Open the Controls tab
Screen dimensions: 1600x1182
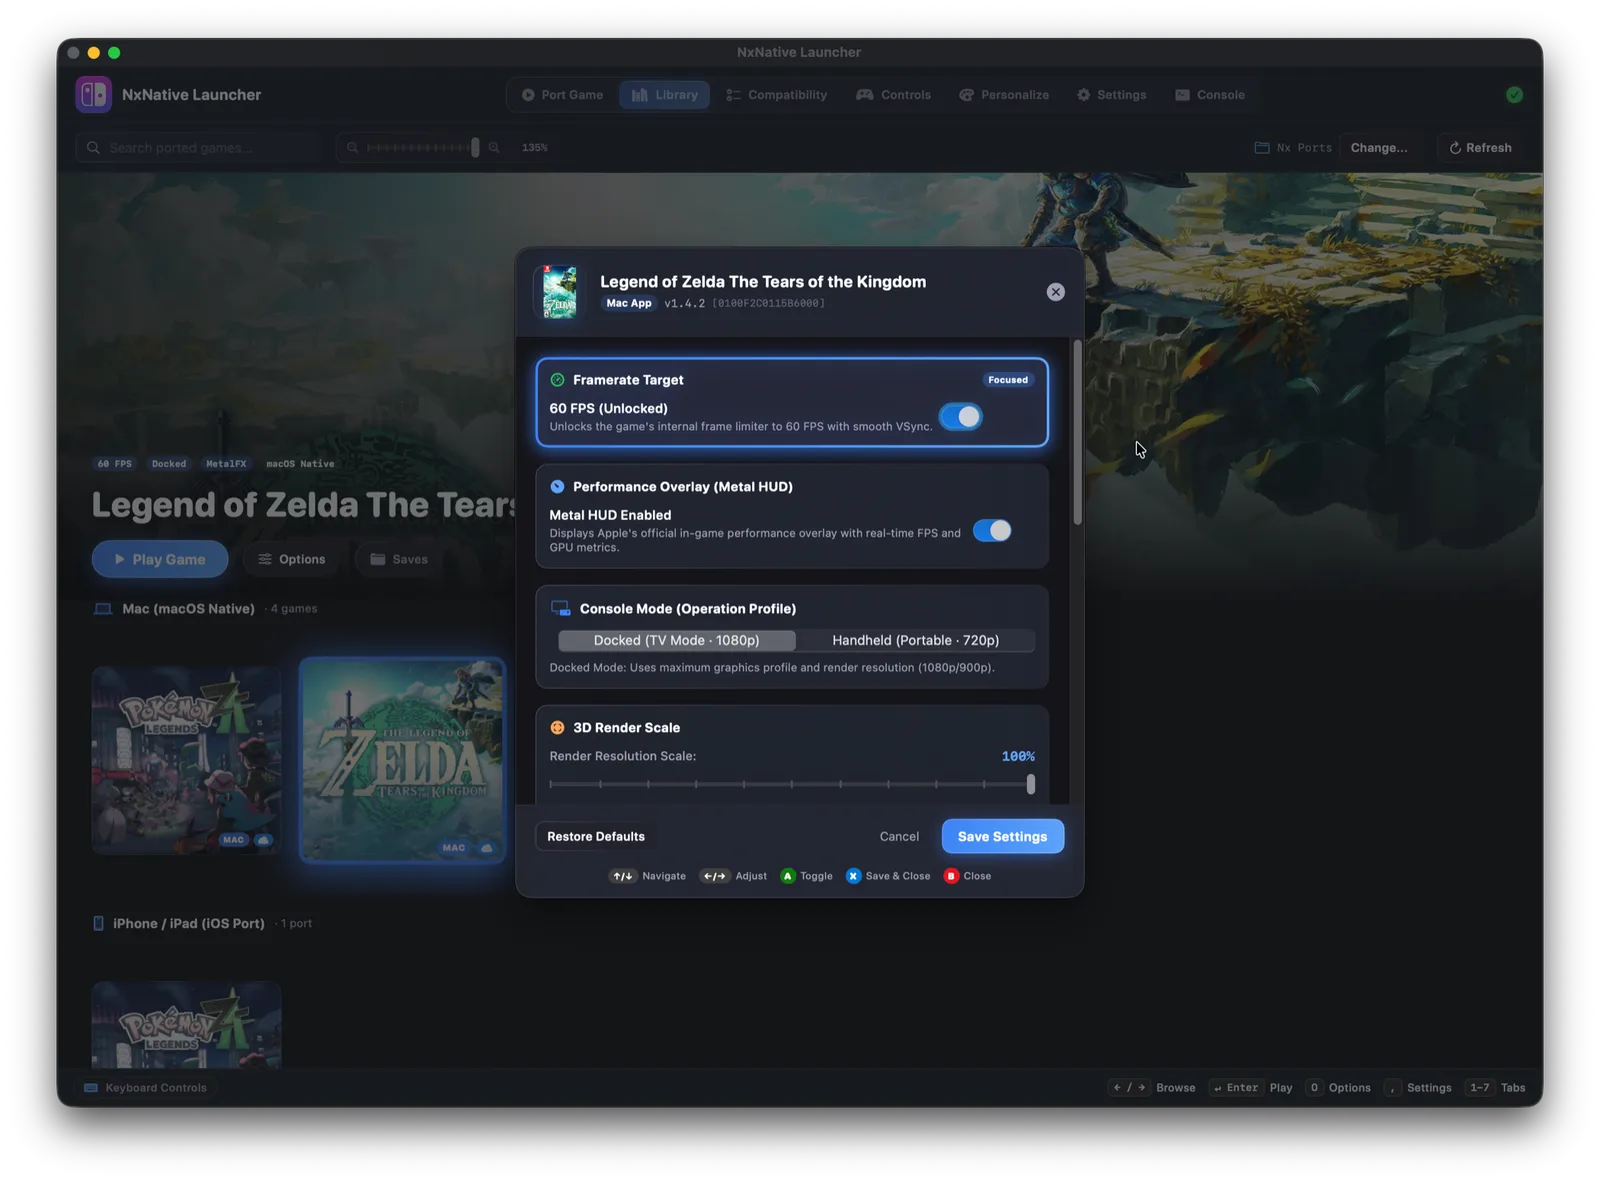[894, 95]
